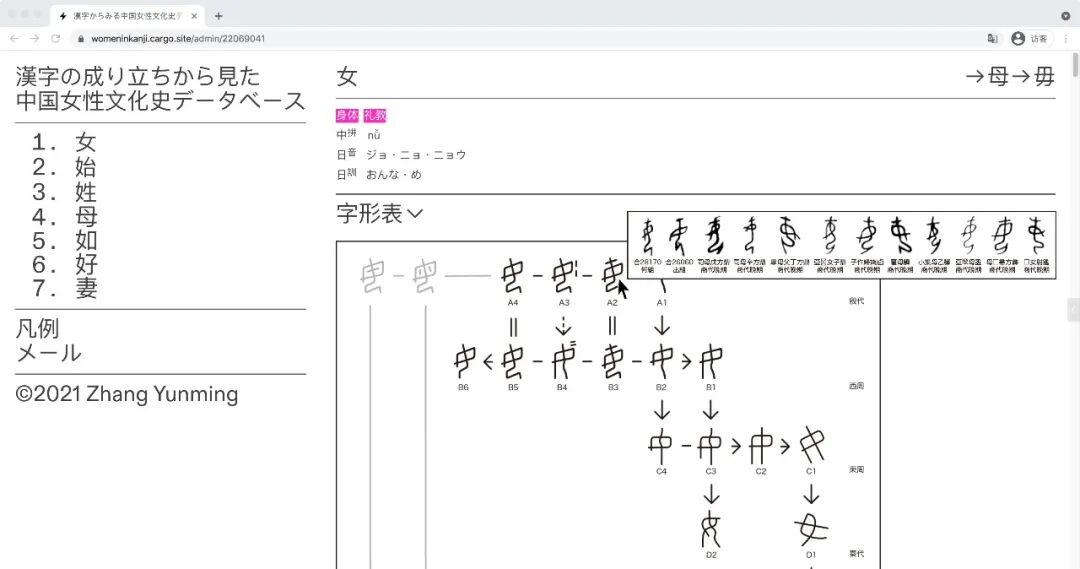This screenshot has width=1080, height=569.
Task: Click the site title 漢字の成り立ちから見た中国女性文化史データベース
Action: point(160,88)
